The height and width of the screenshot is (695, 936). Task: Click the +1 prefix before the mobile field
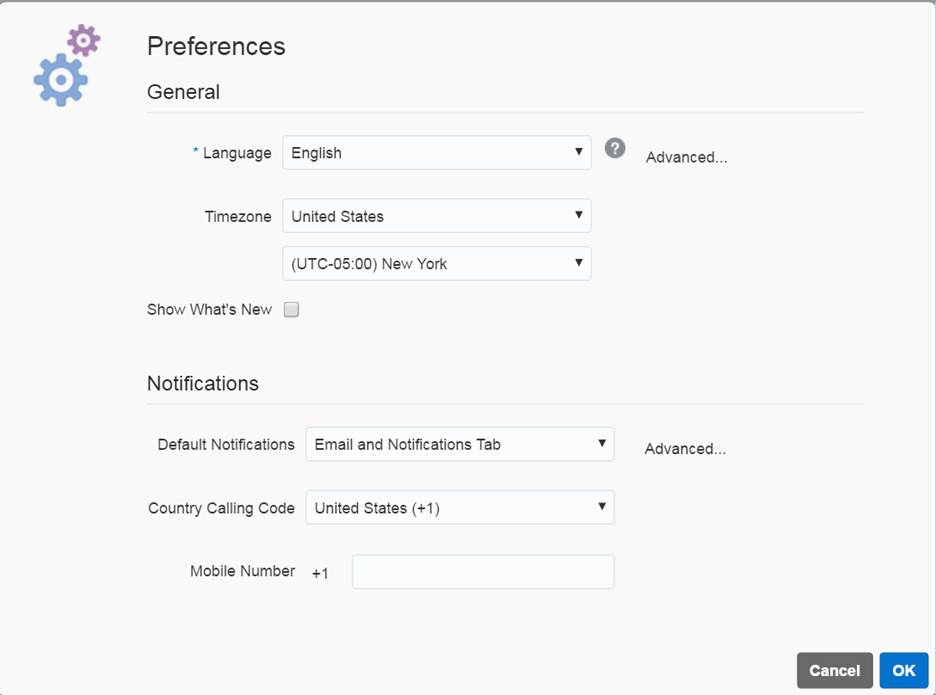pos(320,573)
